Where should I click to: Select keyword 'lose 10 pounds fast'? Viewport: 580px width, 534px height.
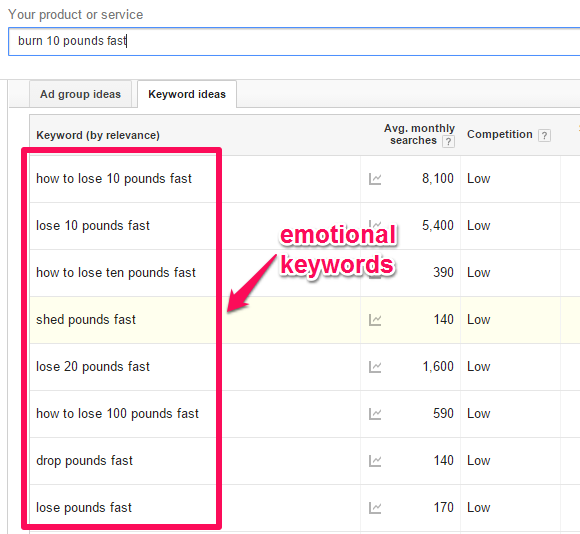click(x=93, y=226)
